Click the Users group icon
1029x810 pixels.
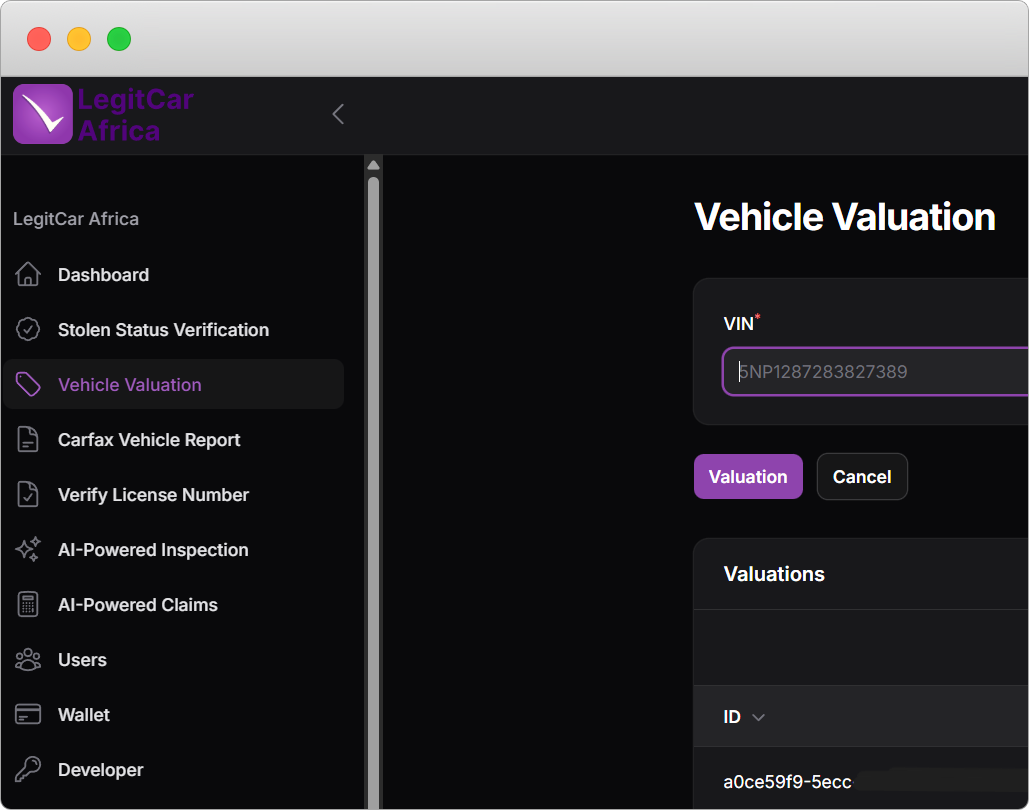coord(28,660)
